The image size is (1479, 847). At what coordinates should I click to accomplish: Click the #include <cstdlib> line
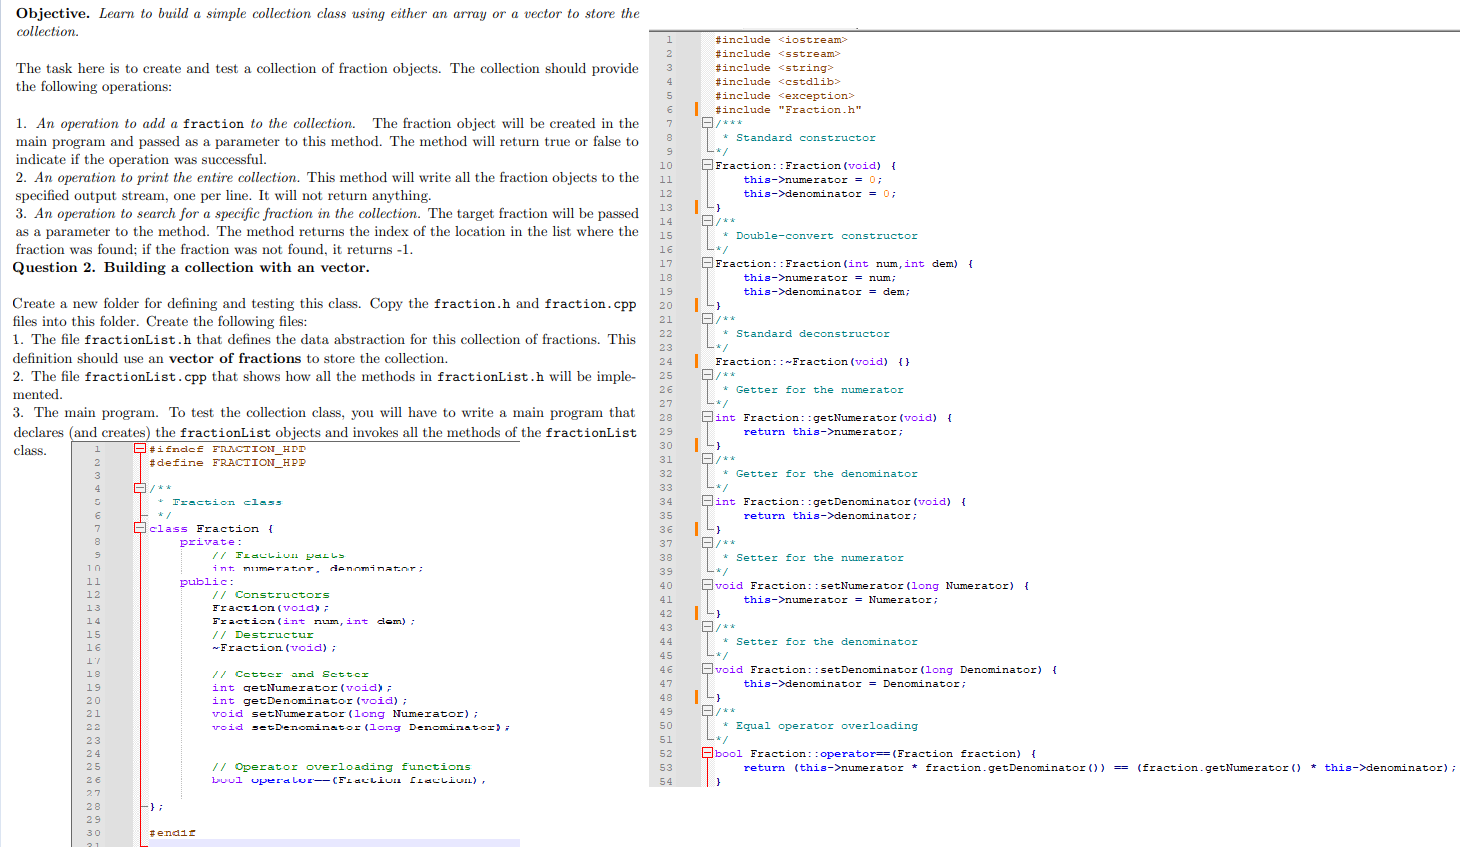777,82
